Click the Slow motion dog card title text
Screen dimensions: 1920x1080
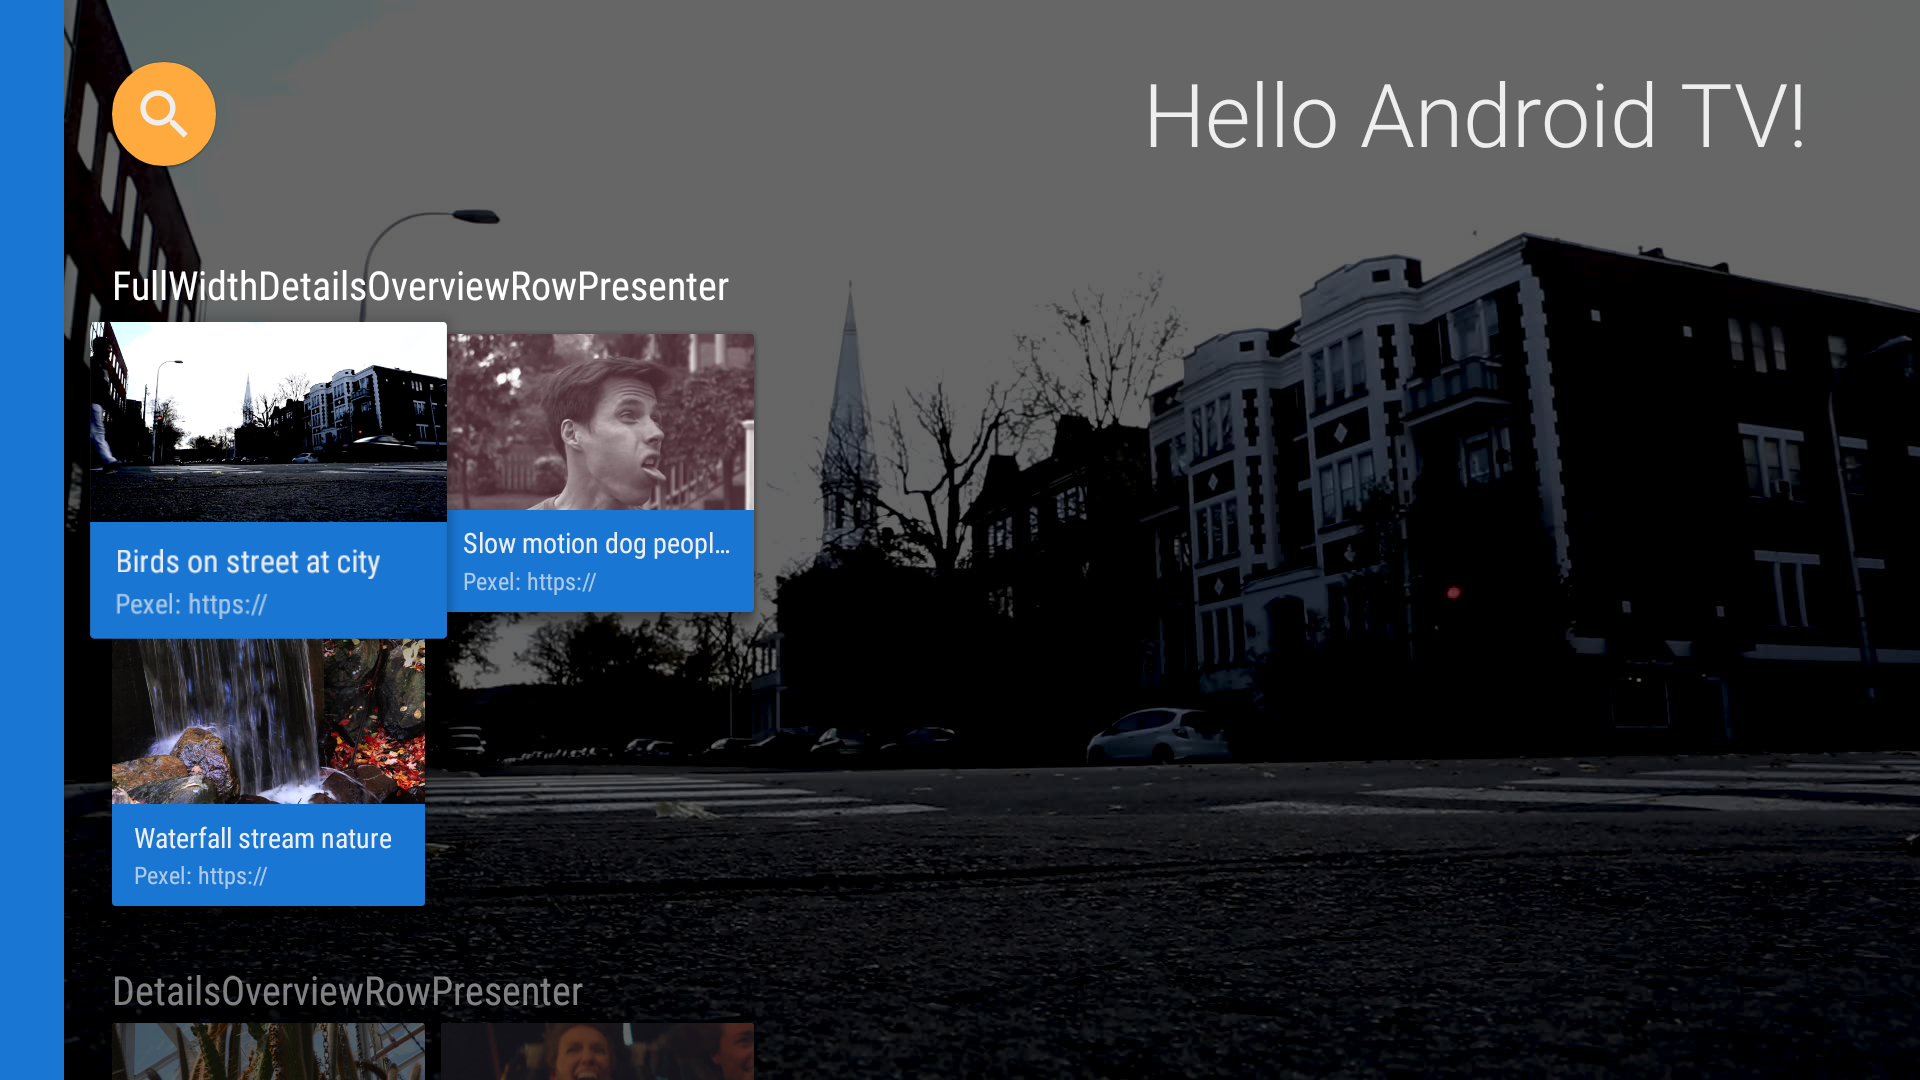click(x=596, y=544)
